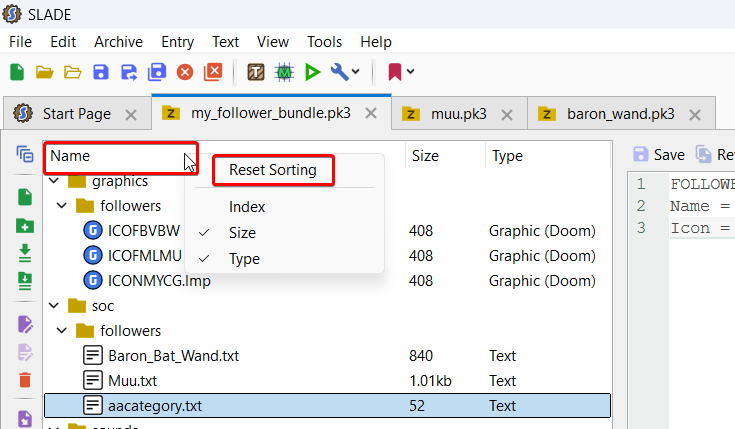Collapse the graphics folder
The width and height of the screenshot is (735, 429).
[x=54, y=181]
